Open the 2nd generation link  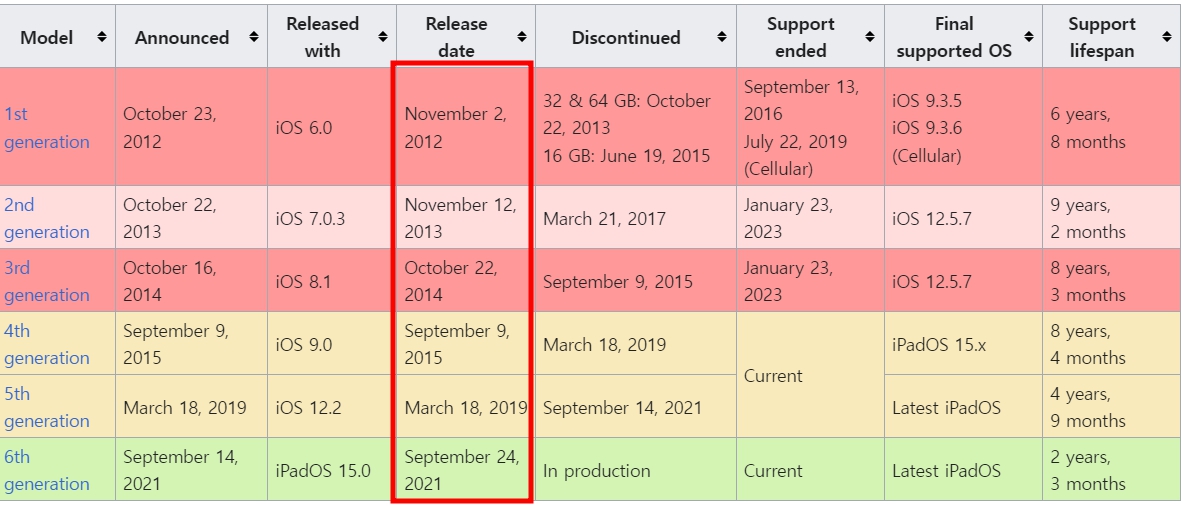point(46,218)
